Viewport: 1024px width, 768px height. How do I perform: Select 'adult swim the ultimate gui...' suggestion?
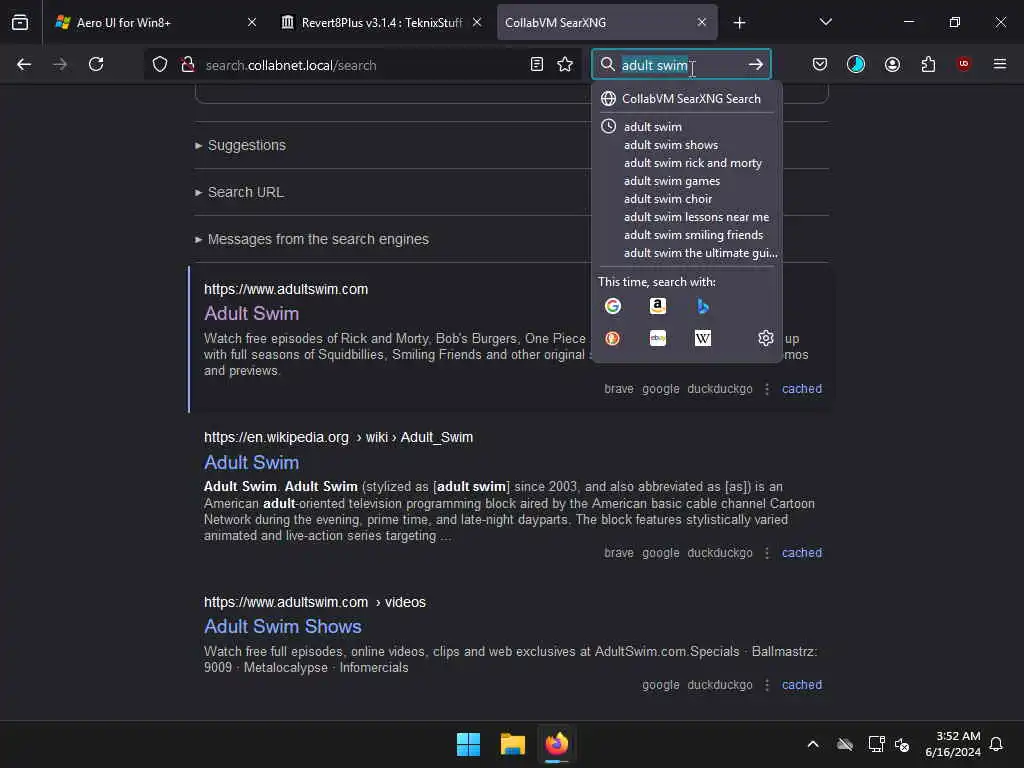coord(686,253)
